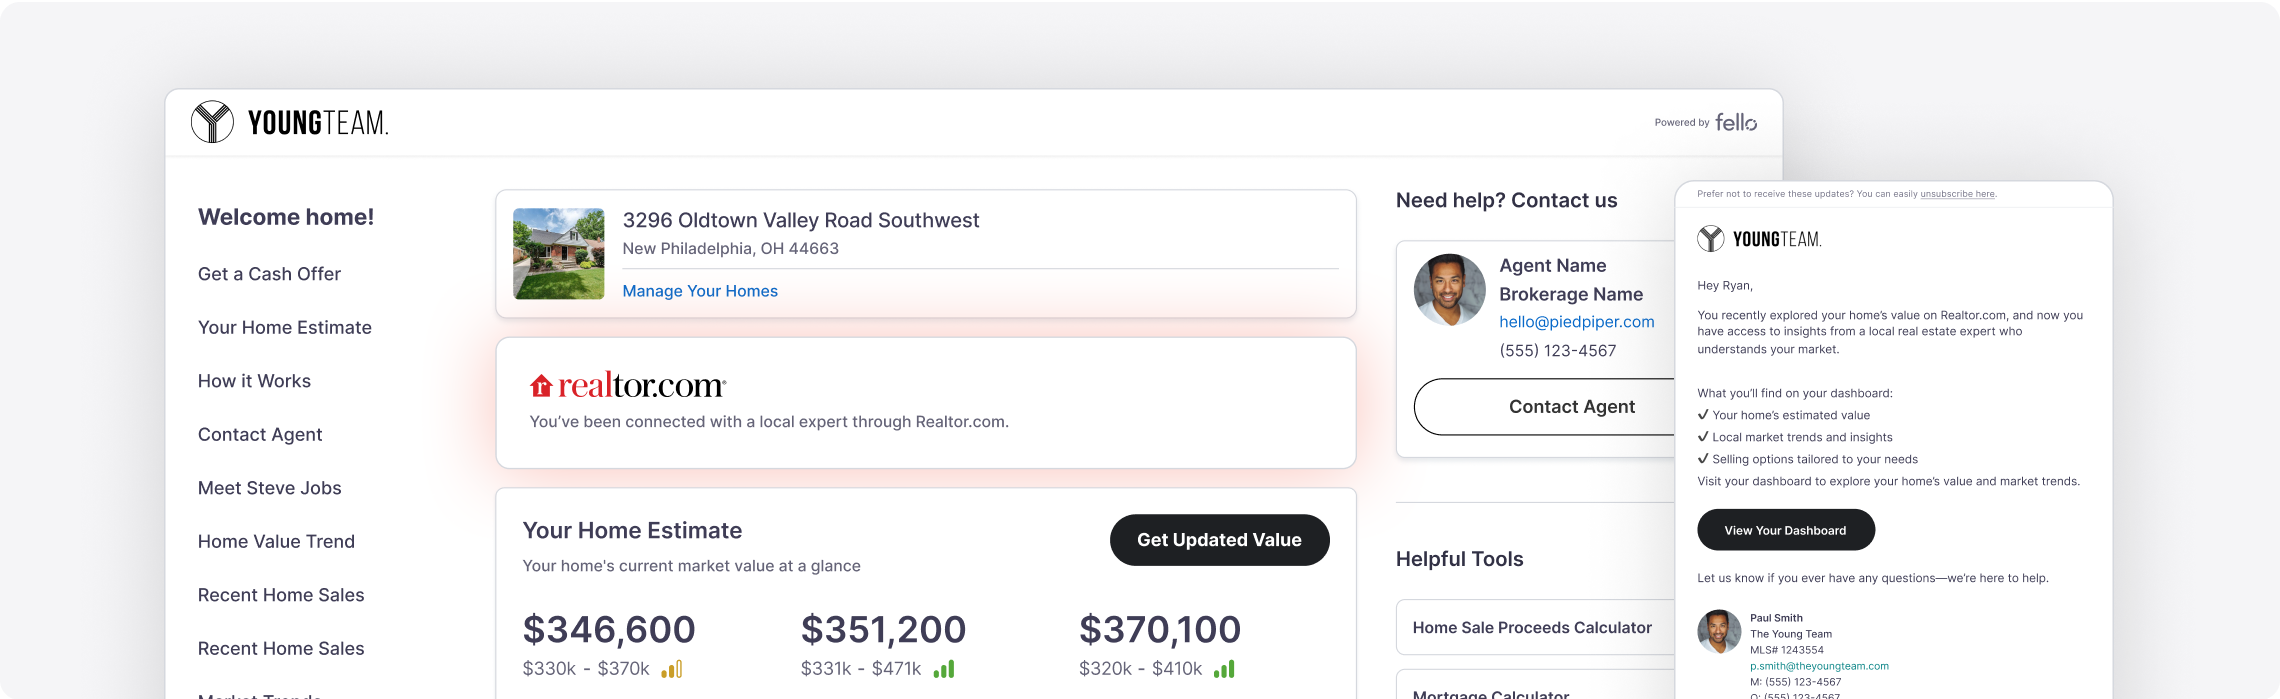Select Home Value Trend in sidebar
The height and width of the screenshot is (699, 2280).
276,542
